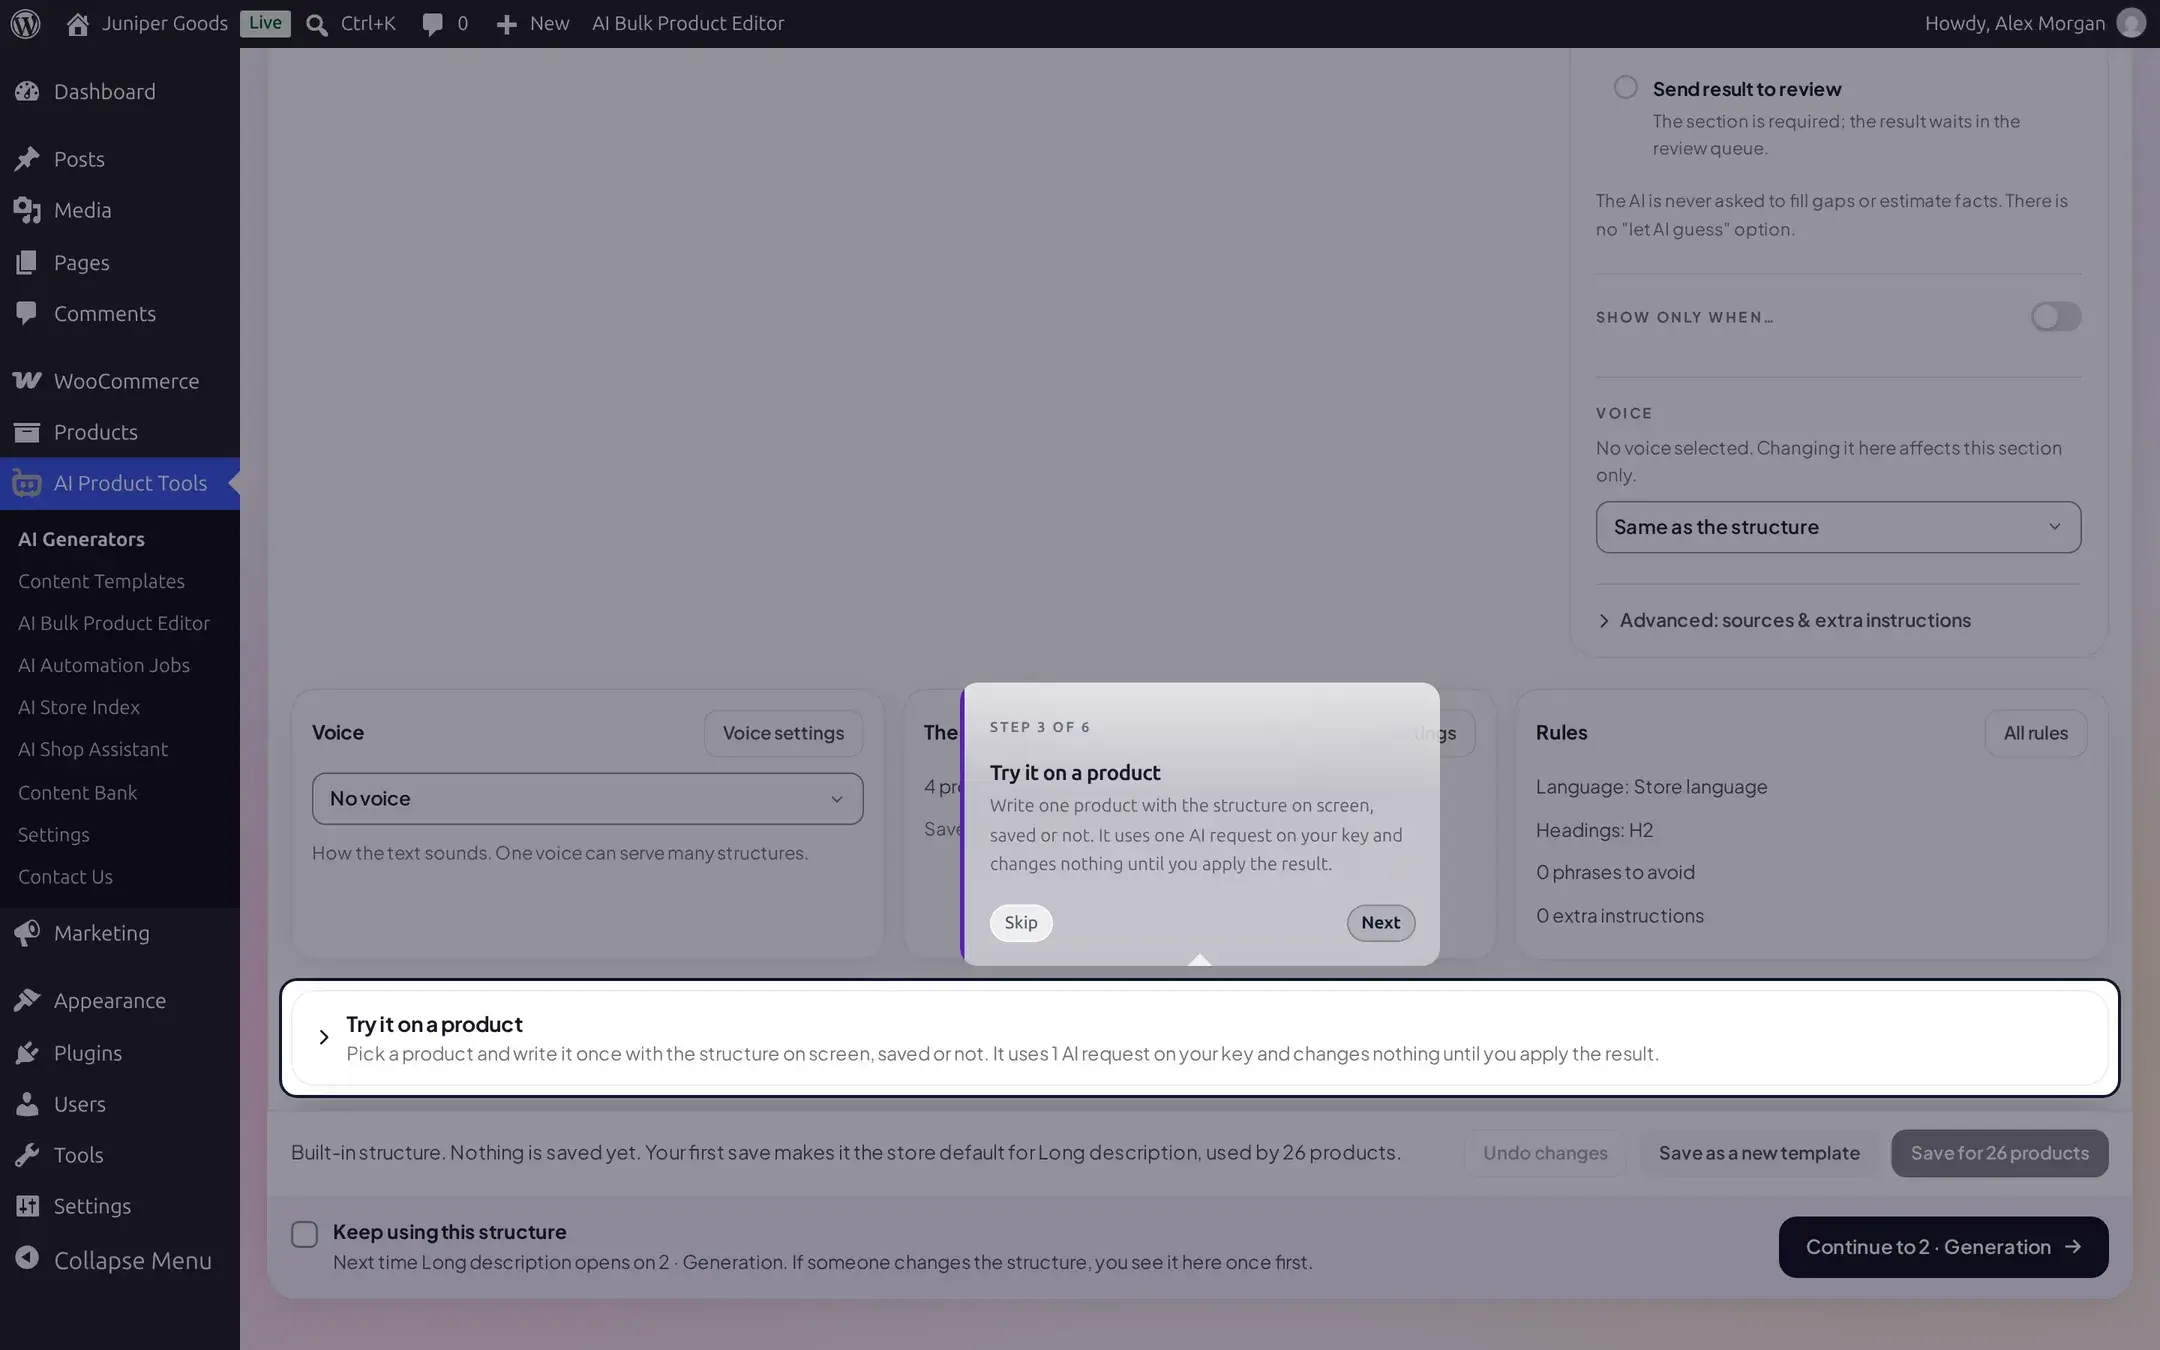
Task: Click the Plugins plug icon
Action: pyautogui.click(x=27, y=1052)
